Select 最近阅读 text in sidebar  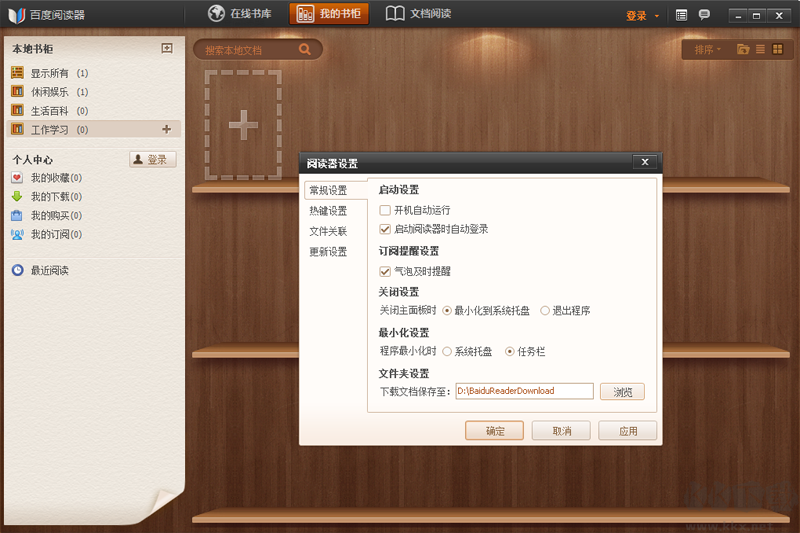(49, 270)
